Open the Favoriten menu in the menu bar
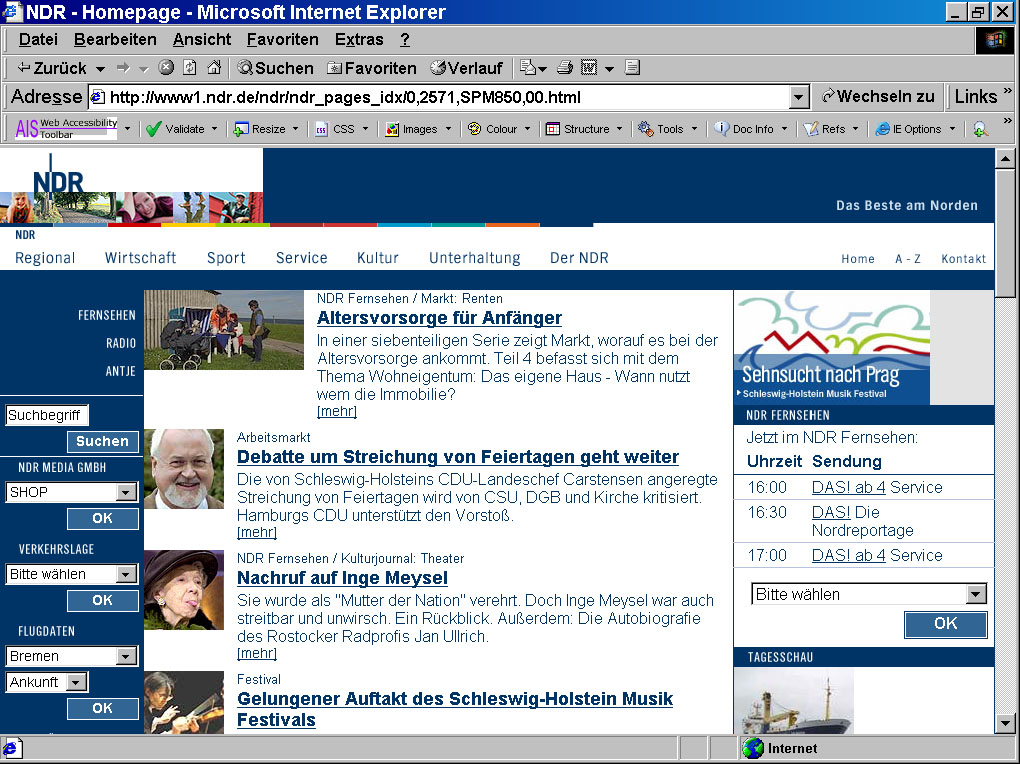1020x764 pixels. tap(282, 40)
